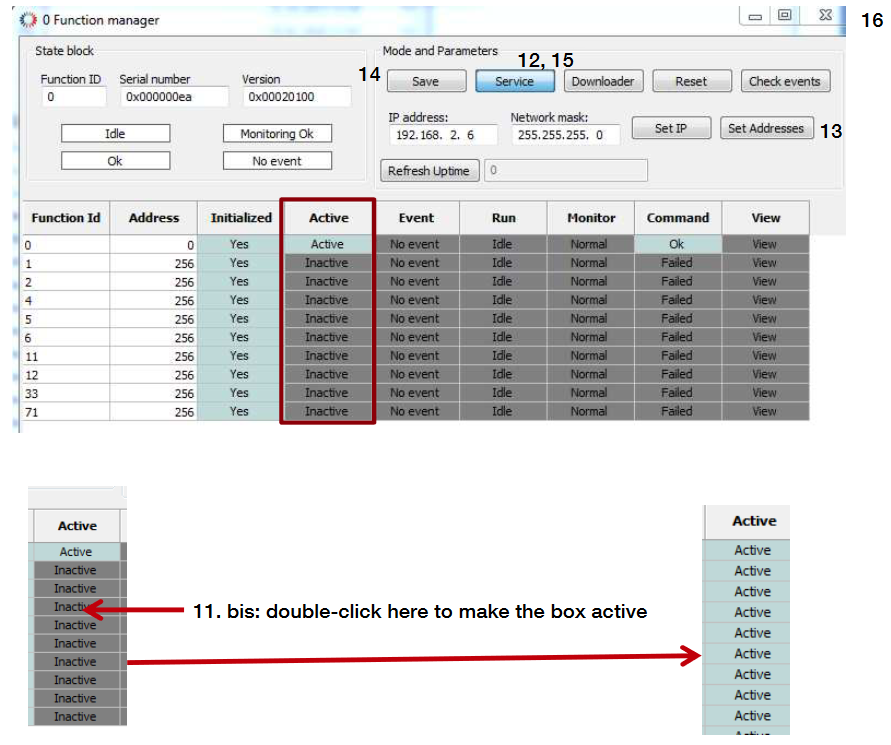Click the Save button
891x745 pixels.
(x=425, y=82)
